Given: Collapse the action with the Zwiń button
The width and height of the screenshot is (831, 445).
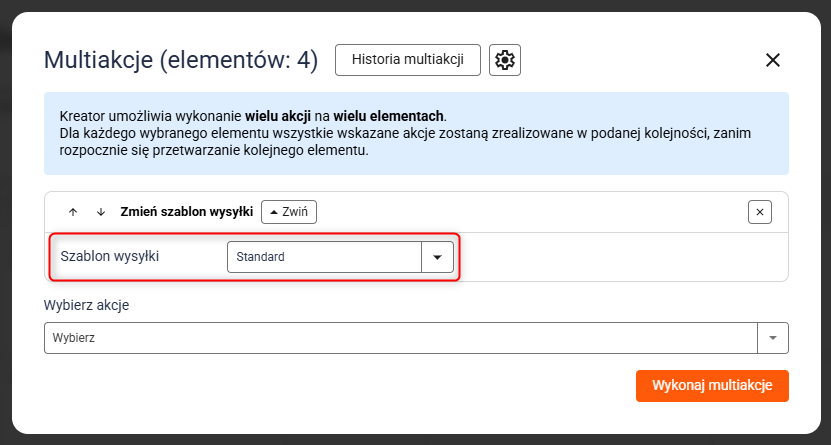Looking at the screenshot, I should [289, 212].
